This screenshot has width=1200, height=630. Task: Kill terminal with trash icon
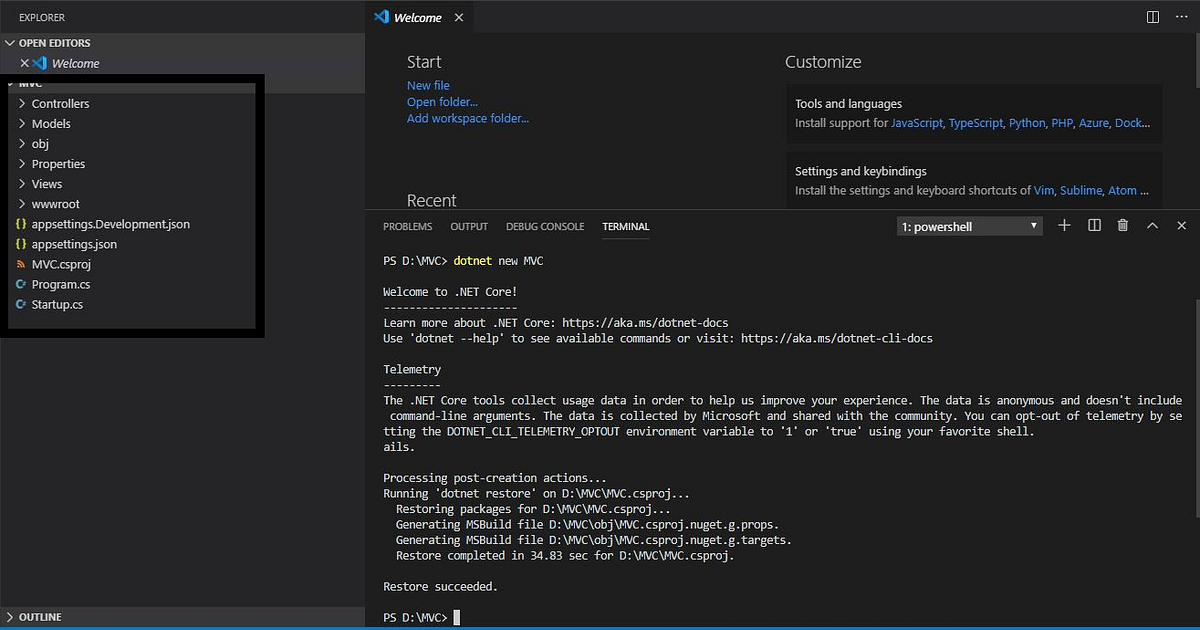(x=1123, y=226)
